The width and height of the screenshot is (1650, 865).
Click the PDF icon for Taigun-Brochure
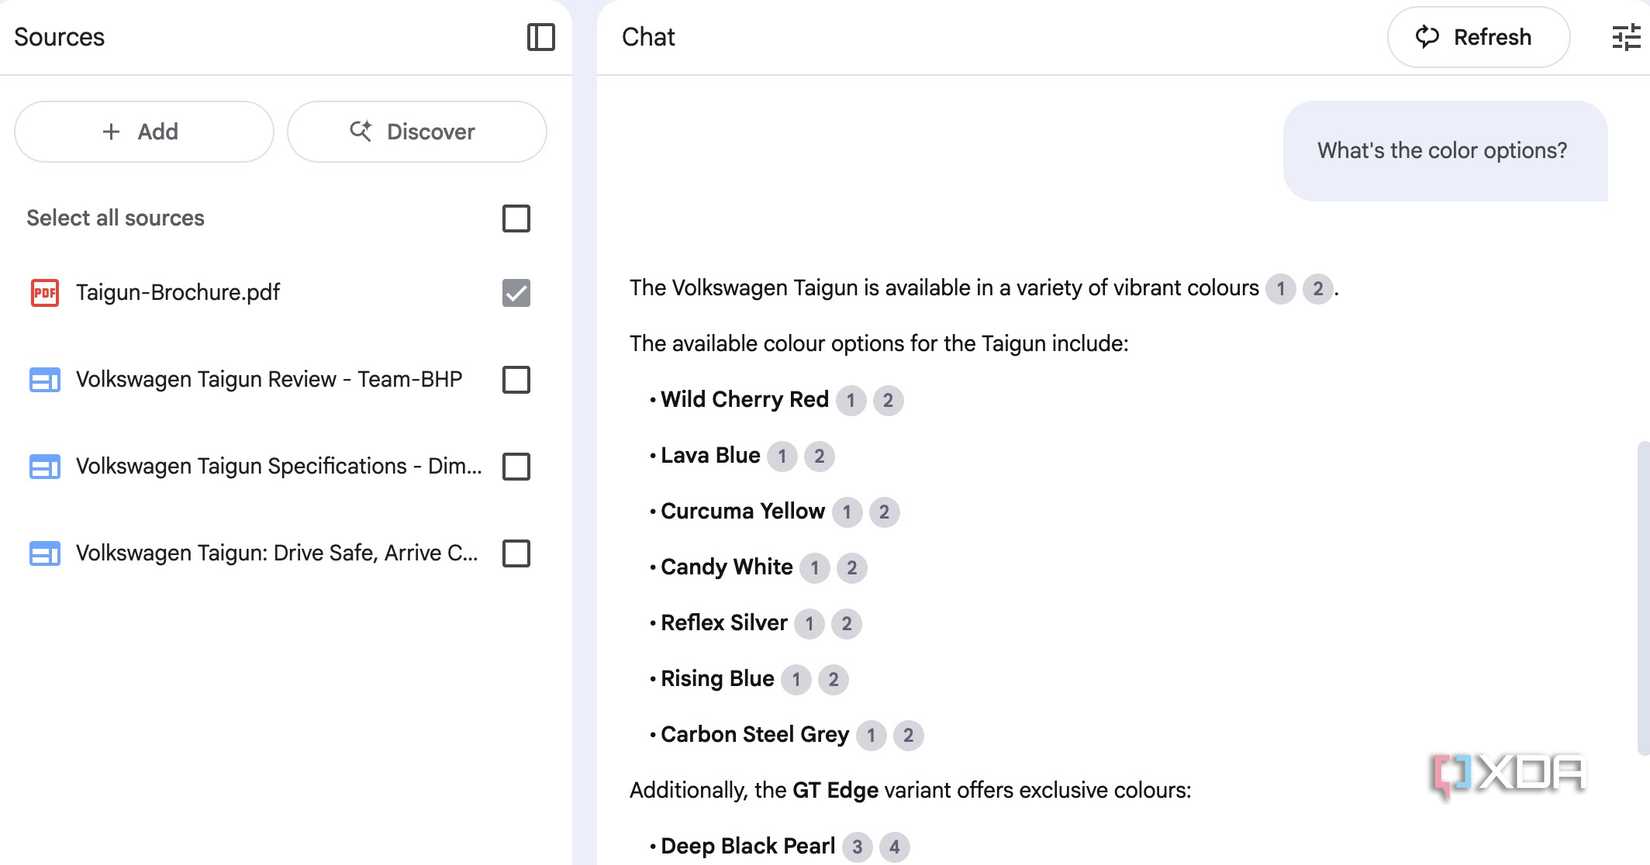pos(45,293)
